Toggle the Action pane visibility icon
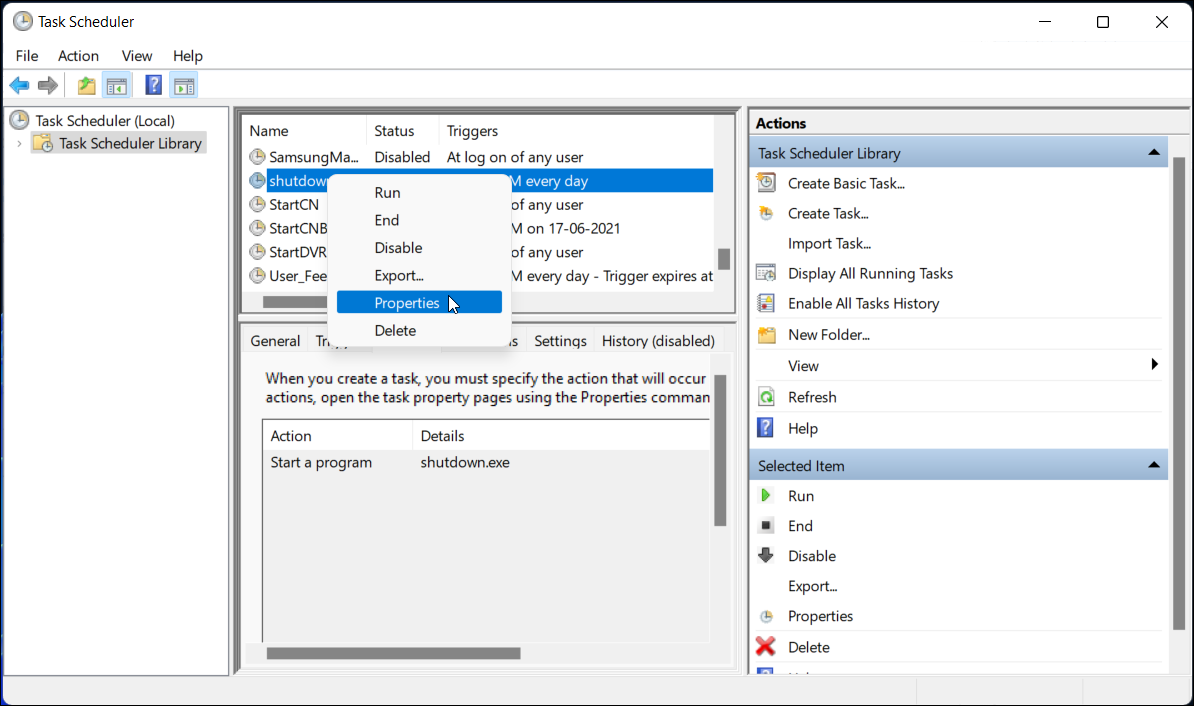Image resolution: width=1194 pixels, height=706 pixels. pos(184,85)
